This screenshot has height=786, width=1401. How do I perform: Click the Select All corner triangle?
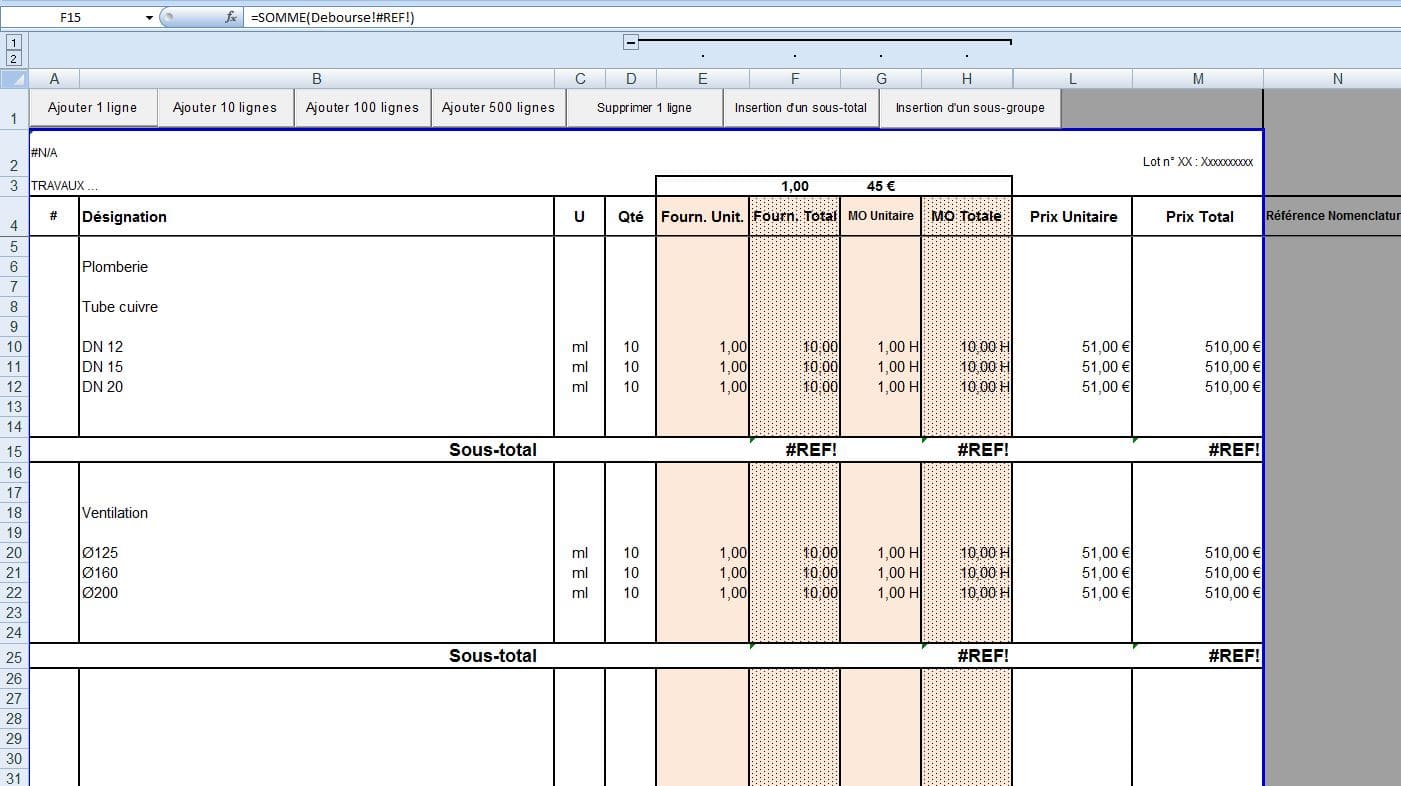click(x=14, y=79)
